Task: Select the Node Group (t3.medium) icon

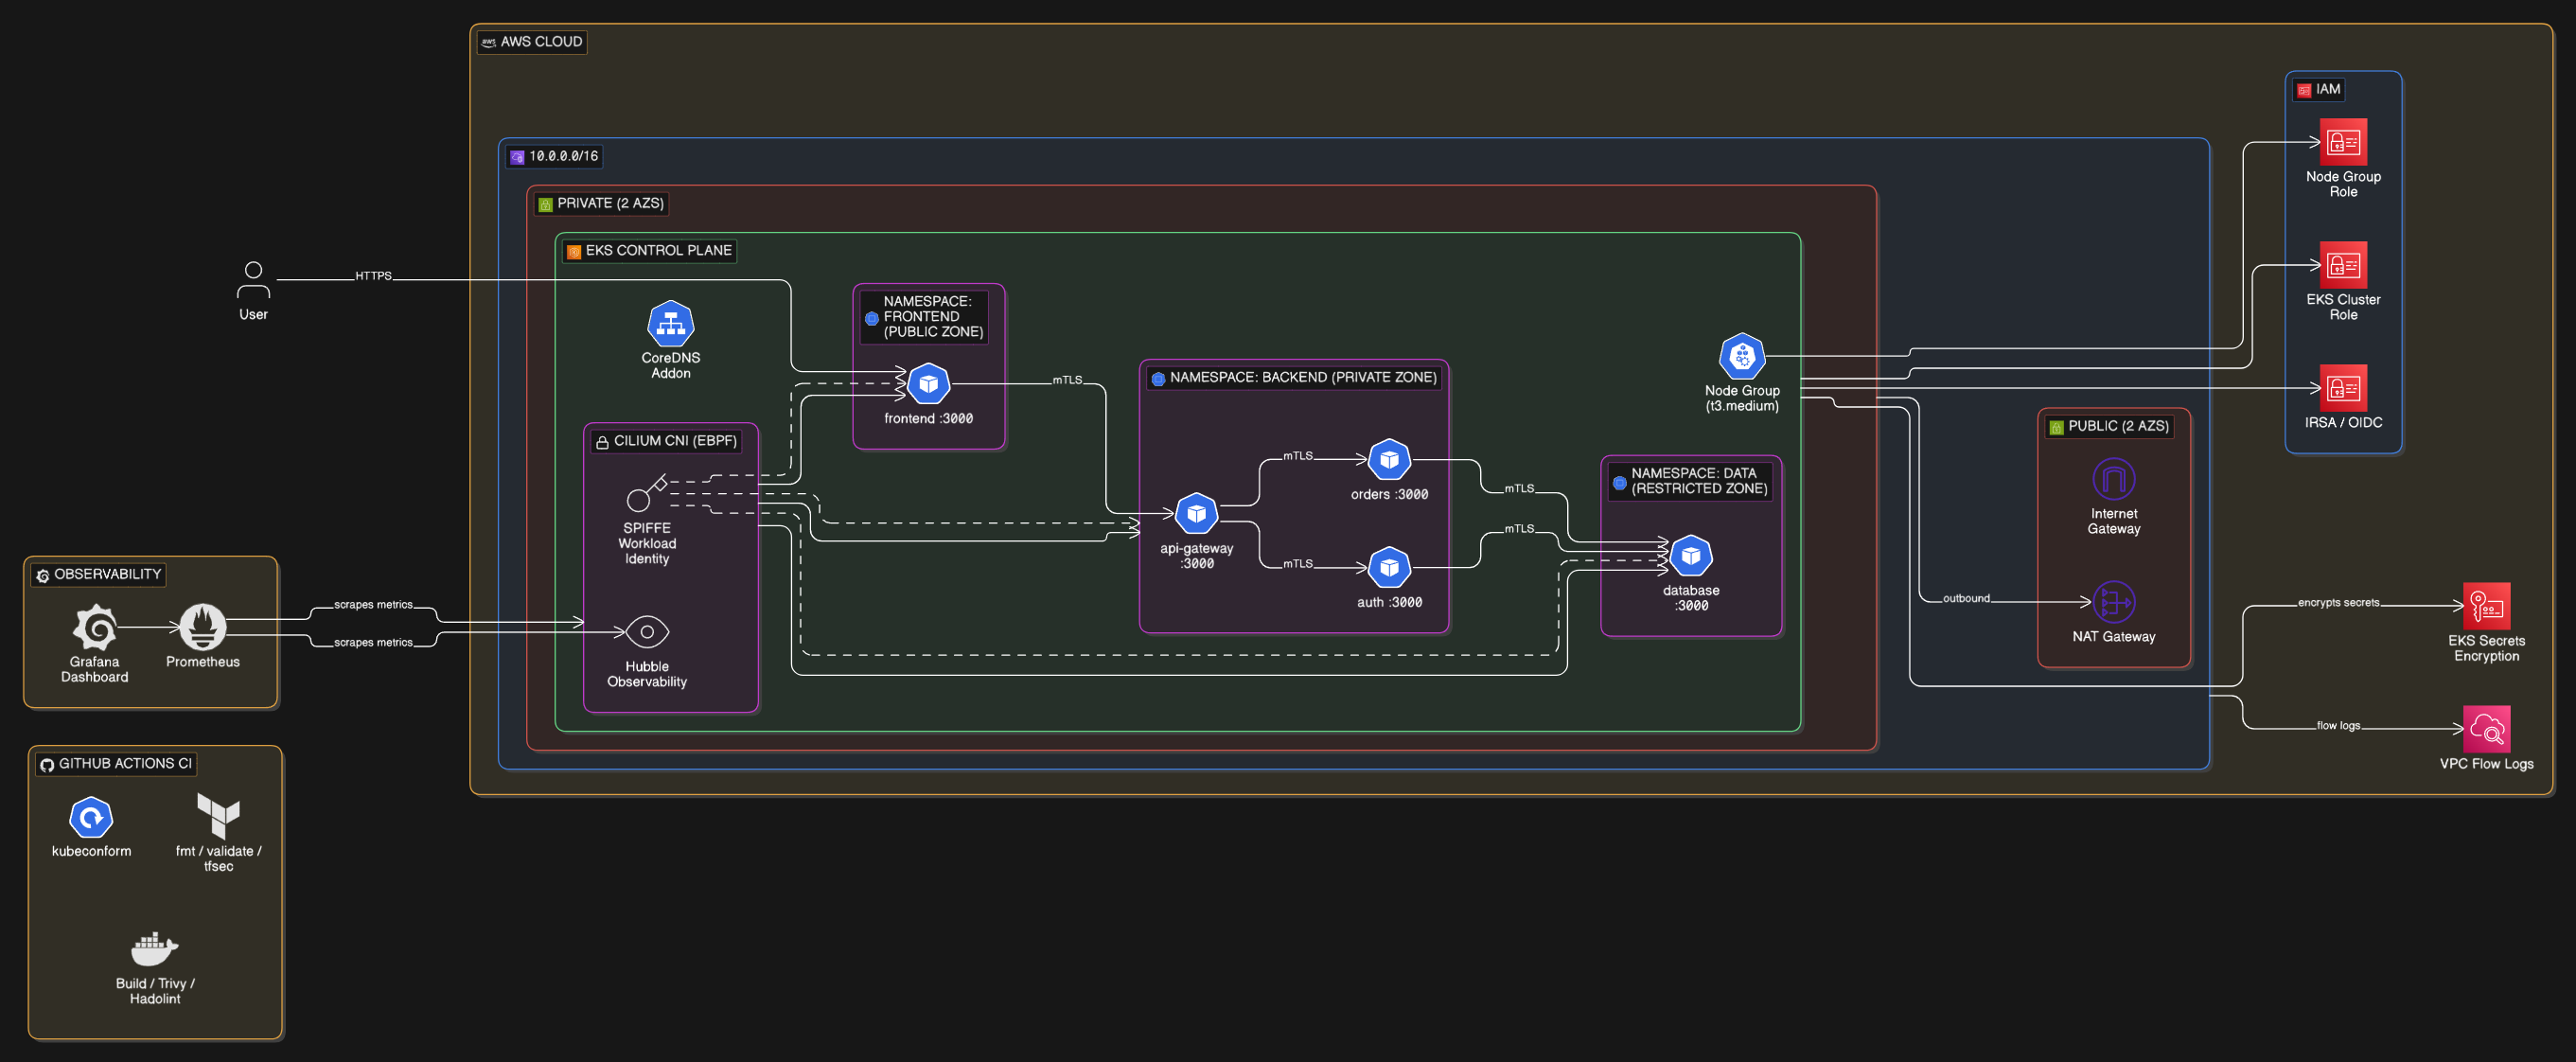Action: pyautogui.click(x=1742, y=356)
